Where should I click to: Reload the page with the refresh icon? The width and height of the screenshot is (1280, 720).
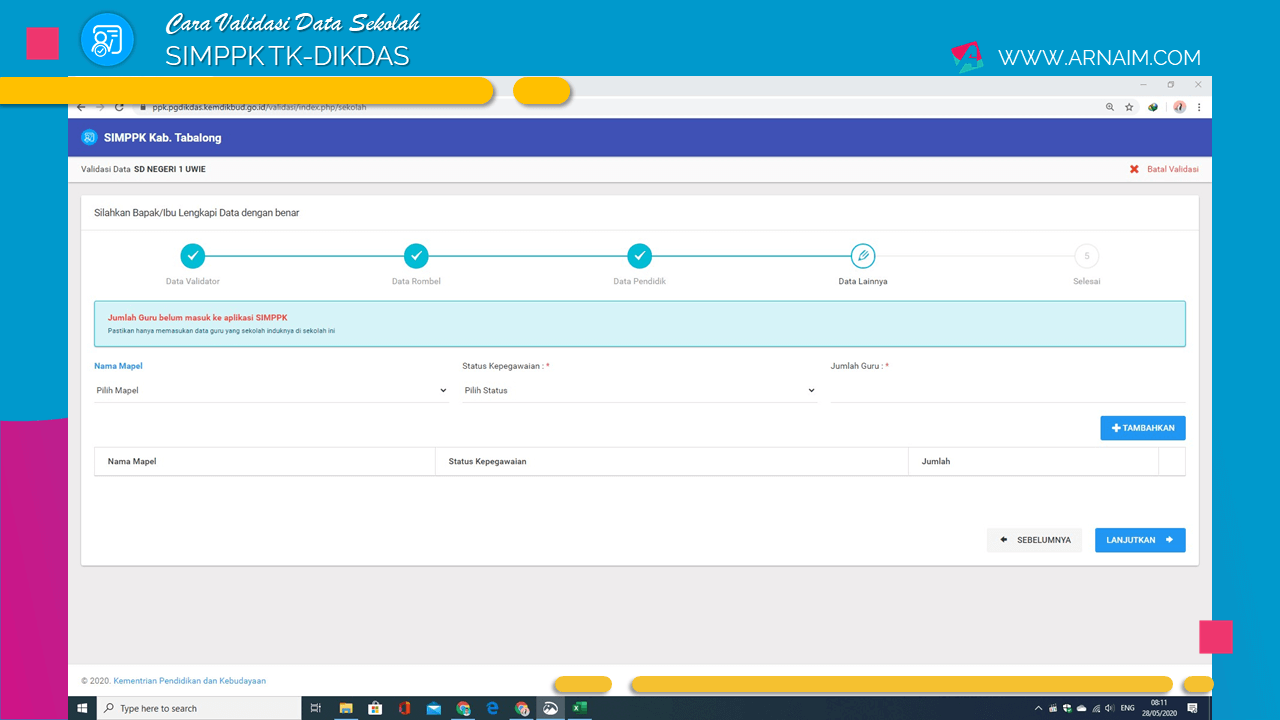click(x=119, y=107)
